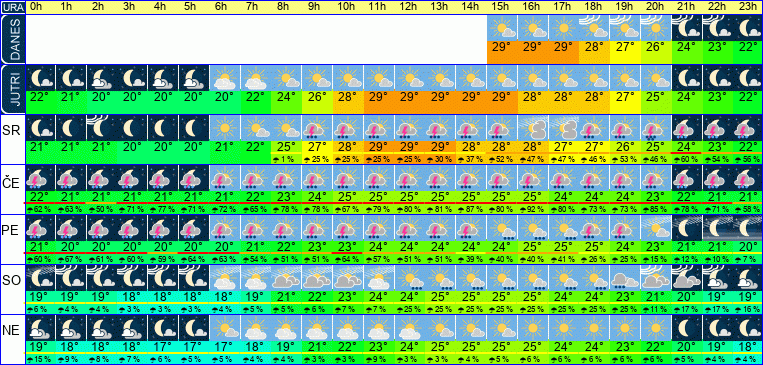Click the SR 16h foggy cloud icon
Screen dimensions: 763x365
(x=533, y=128)
